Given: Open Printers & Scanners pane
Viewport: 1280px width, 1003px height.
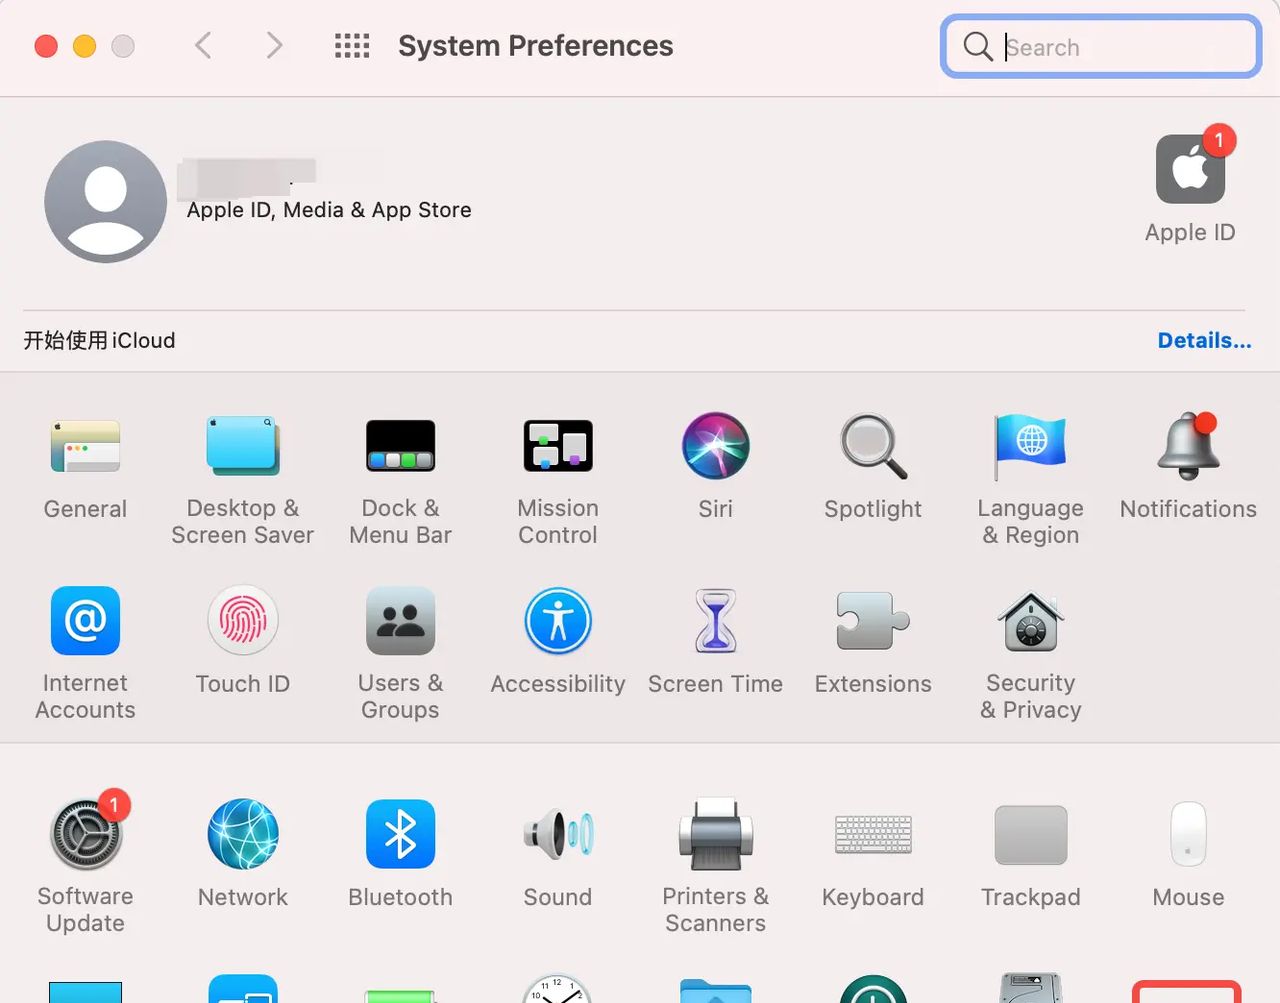Looking at the screenshot, I should [x=716, y=834].
